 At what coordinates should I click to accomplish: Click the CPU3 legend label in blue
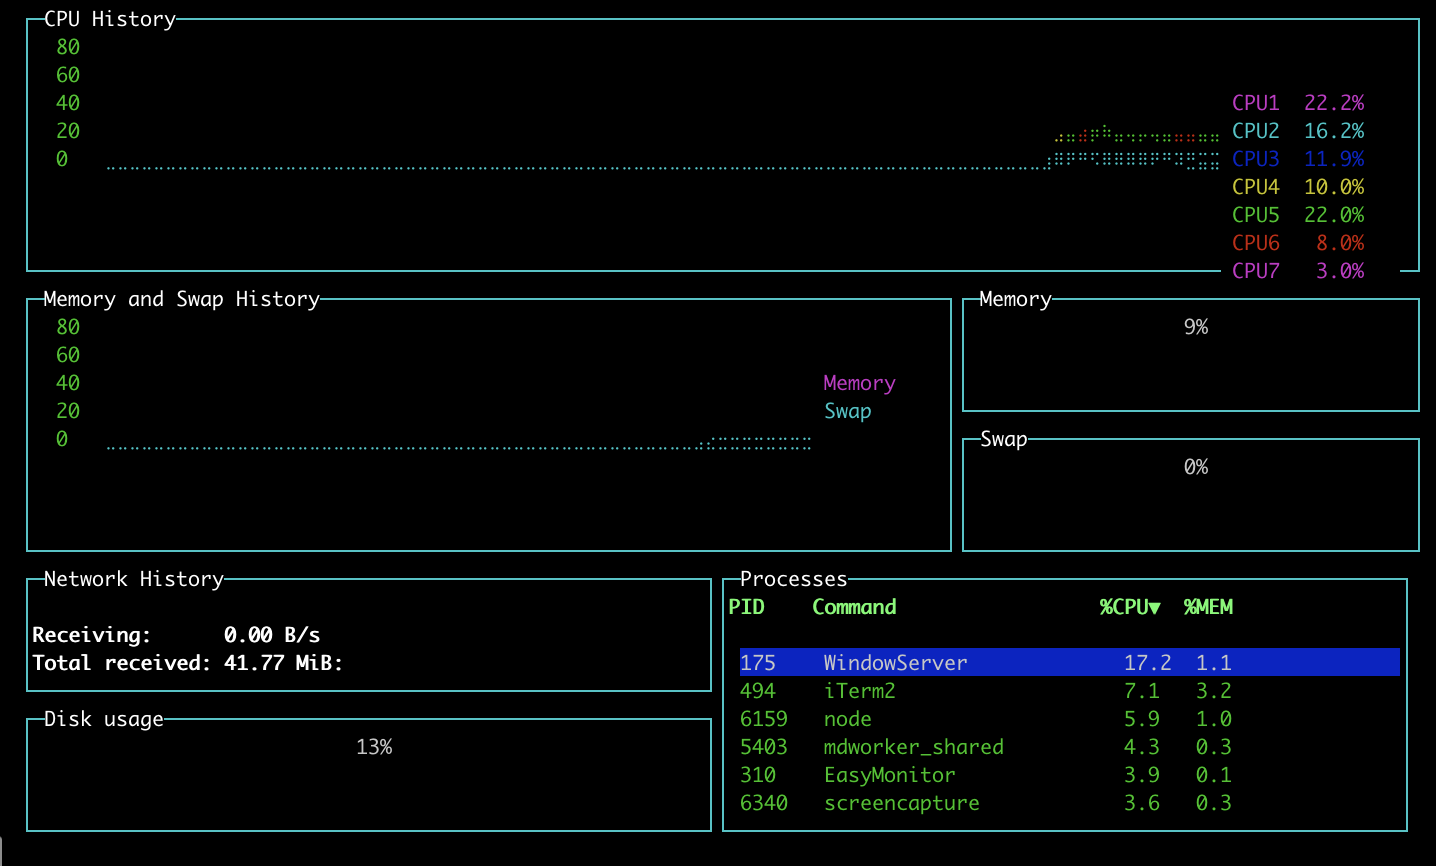click(1255, 159)
